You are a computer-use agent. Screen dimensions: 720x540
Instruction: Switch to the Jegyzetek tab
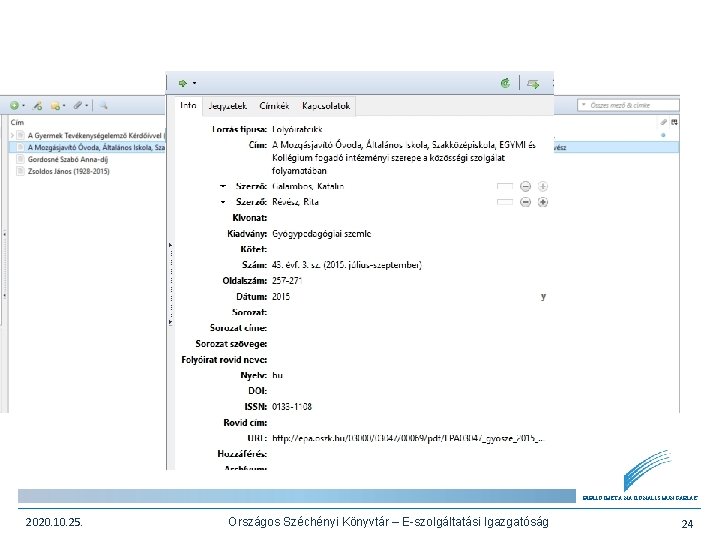point(227,106)
